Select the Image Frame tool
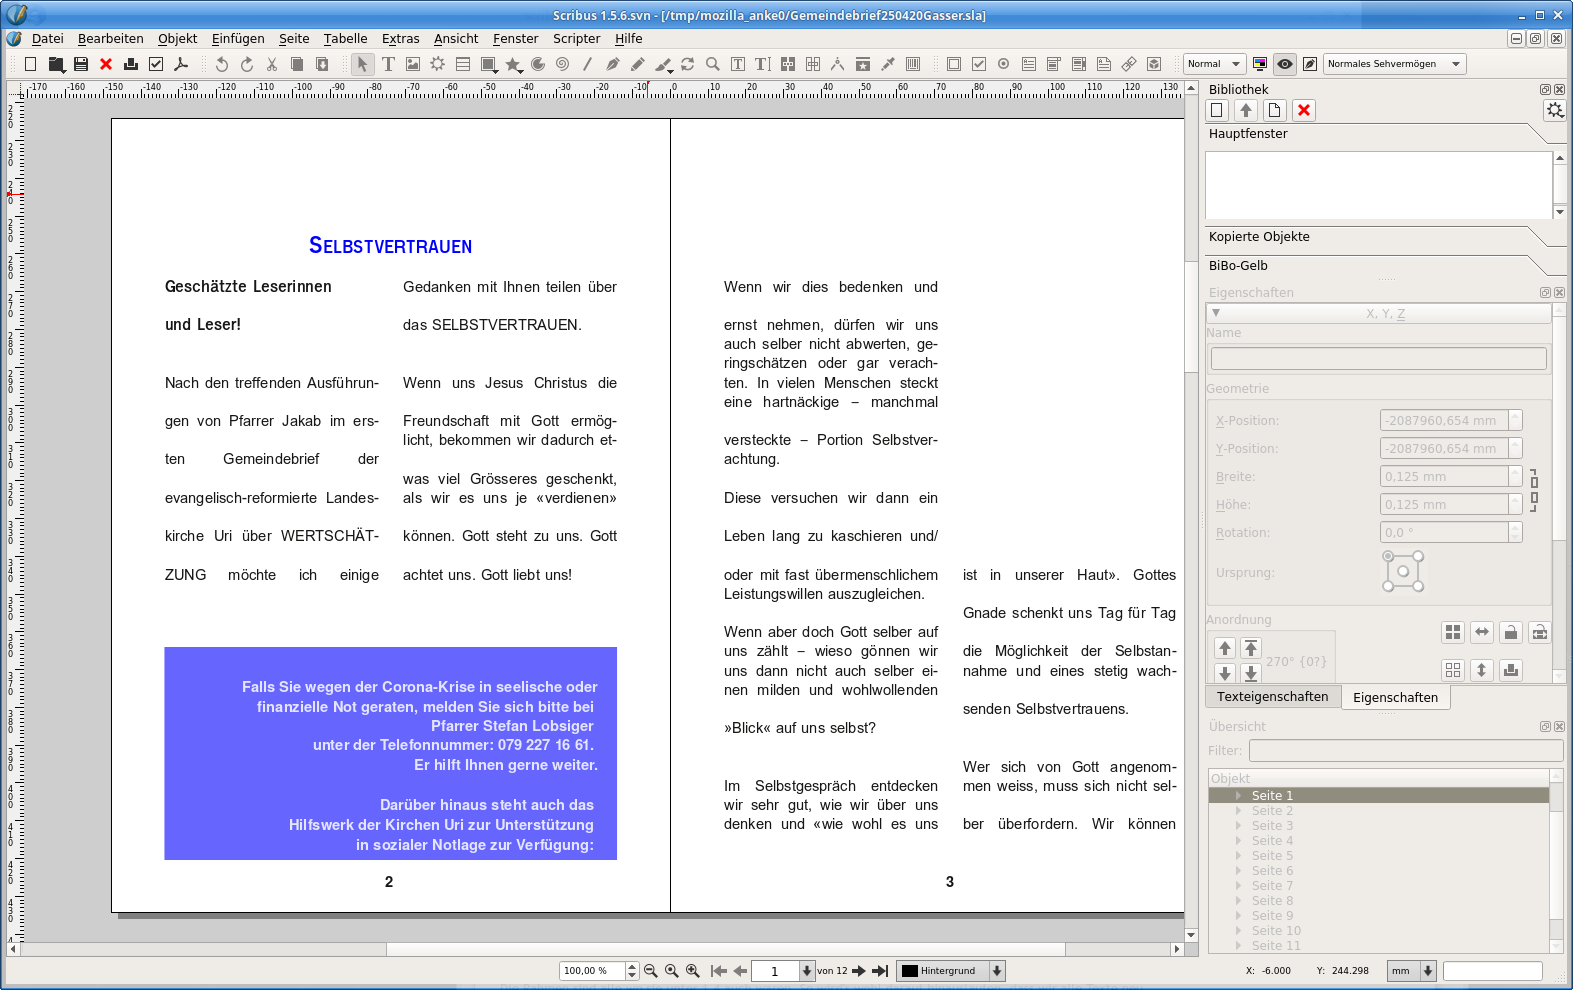1573x990 pixels. 413,64
